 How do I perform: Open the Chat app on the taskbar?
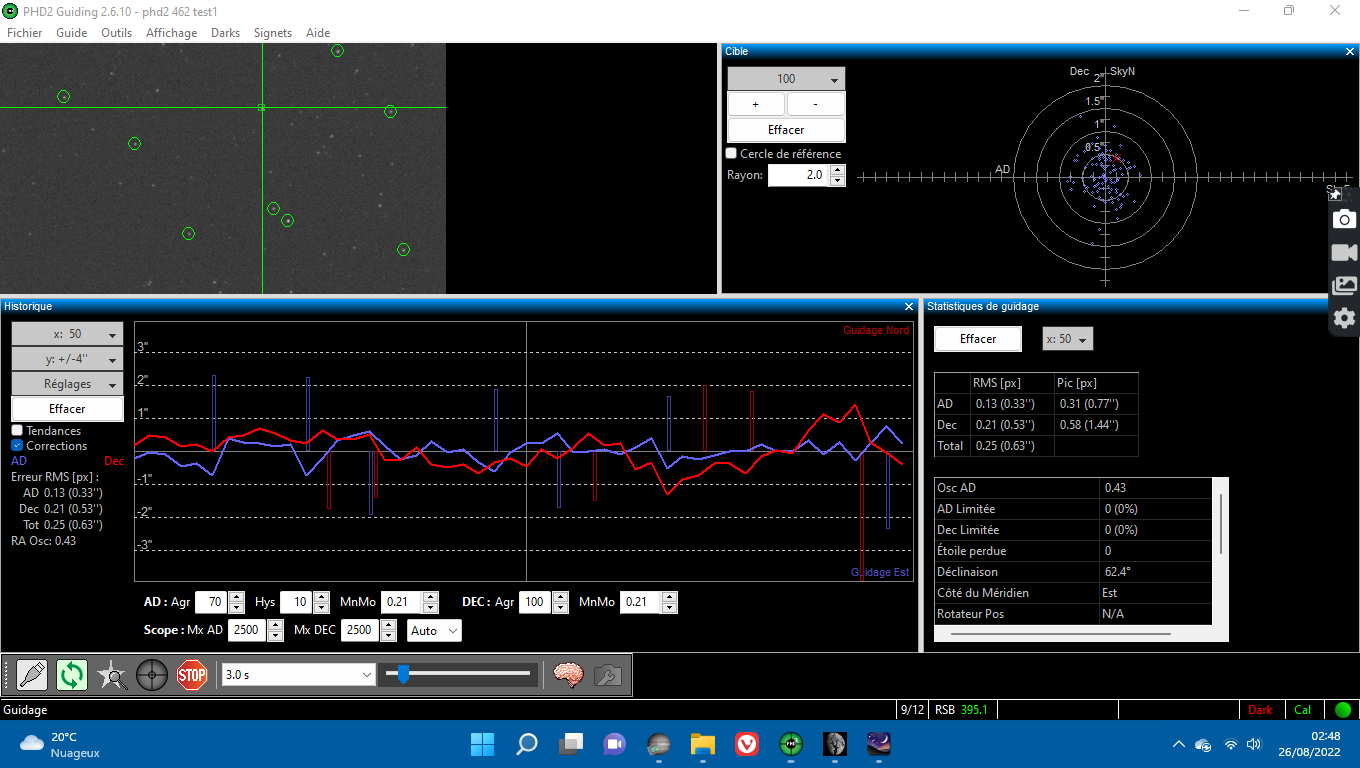(614, 744)
